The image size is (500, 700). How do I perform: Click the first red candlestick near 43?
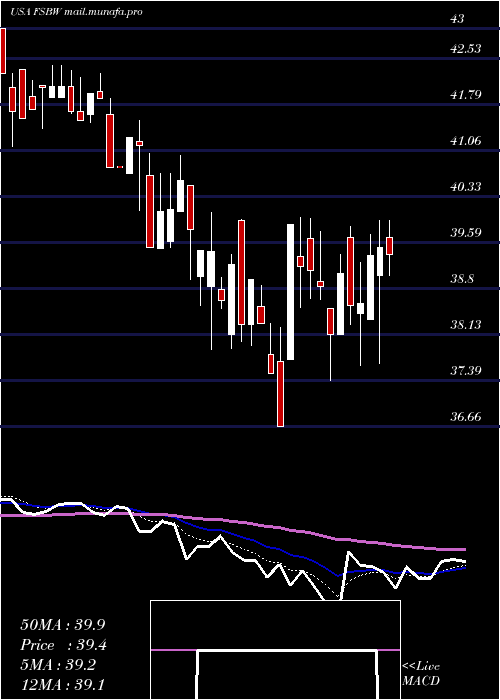(x=3, y=51)
